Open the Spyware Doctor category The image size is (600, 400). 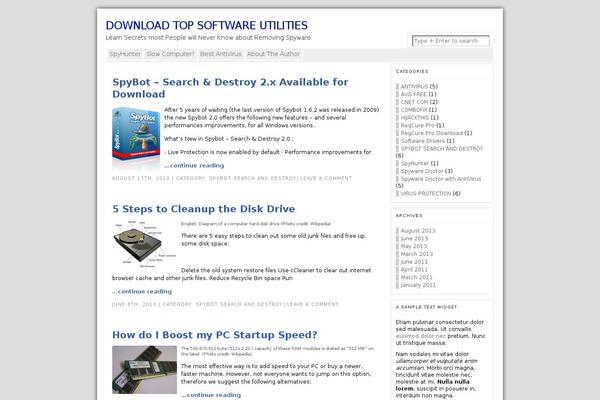[422, 171]
